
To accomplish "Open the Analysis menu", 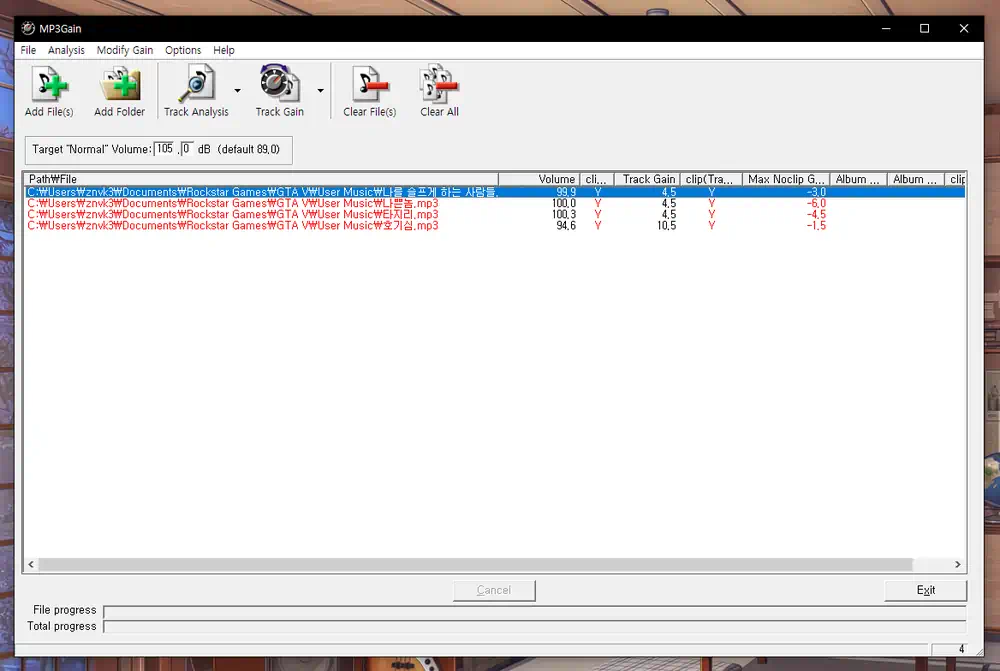I will pos(66,50).
